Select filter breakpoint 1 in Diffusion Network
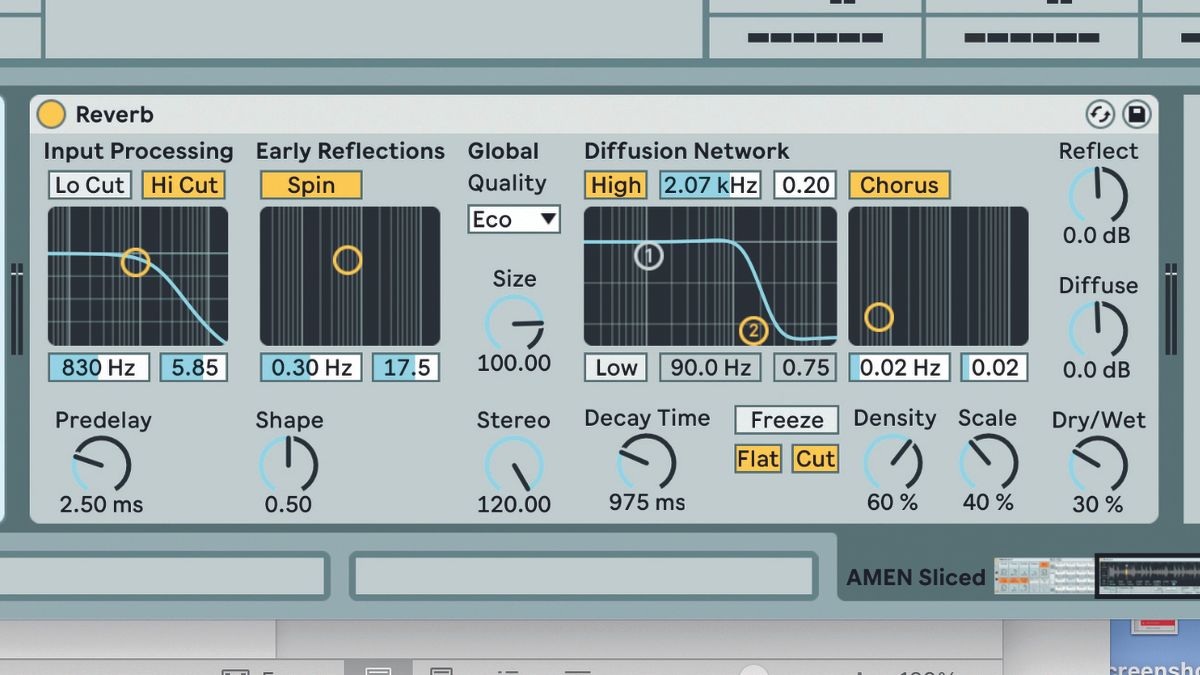The height and width of the screenshot is (675, 1200). pyautogui.click(x=650, y=257)
